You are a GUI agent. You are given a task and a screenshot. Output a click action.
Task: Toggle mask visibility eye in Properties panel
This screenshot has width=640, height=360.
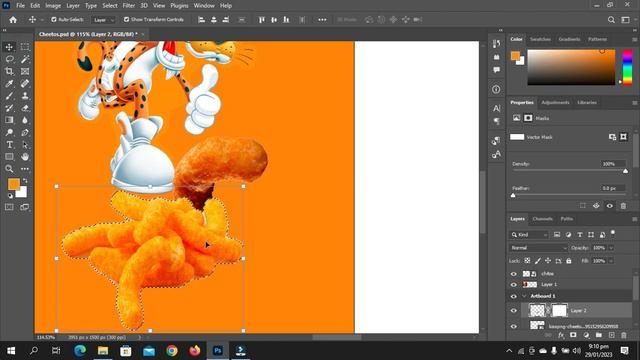610,206
